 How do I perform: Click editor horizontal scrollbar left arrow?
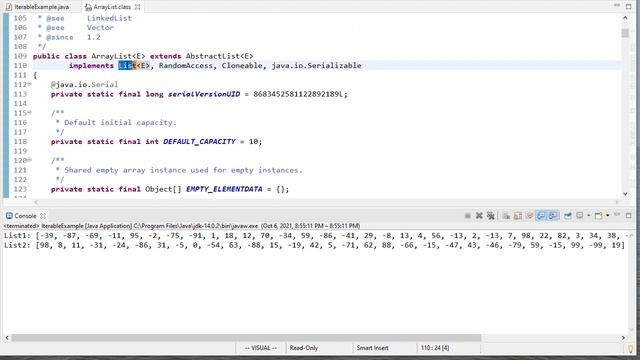[36, 202]
